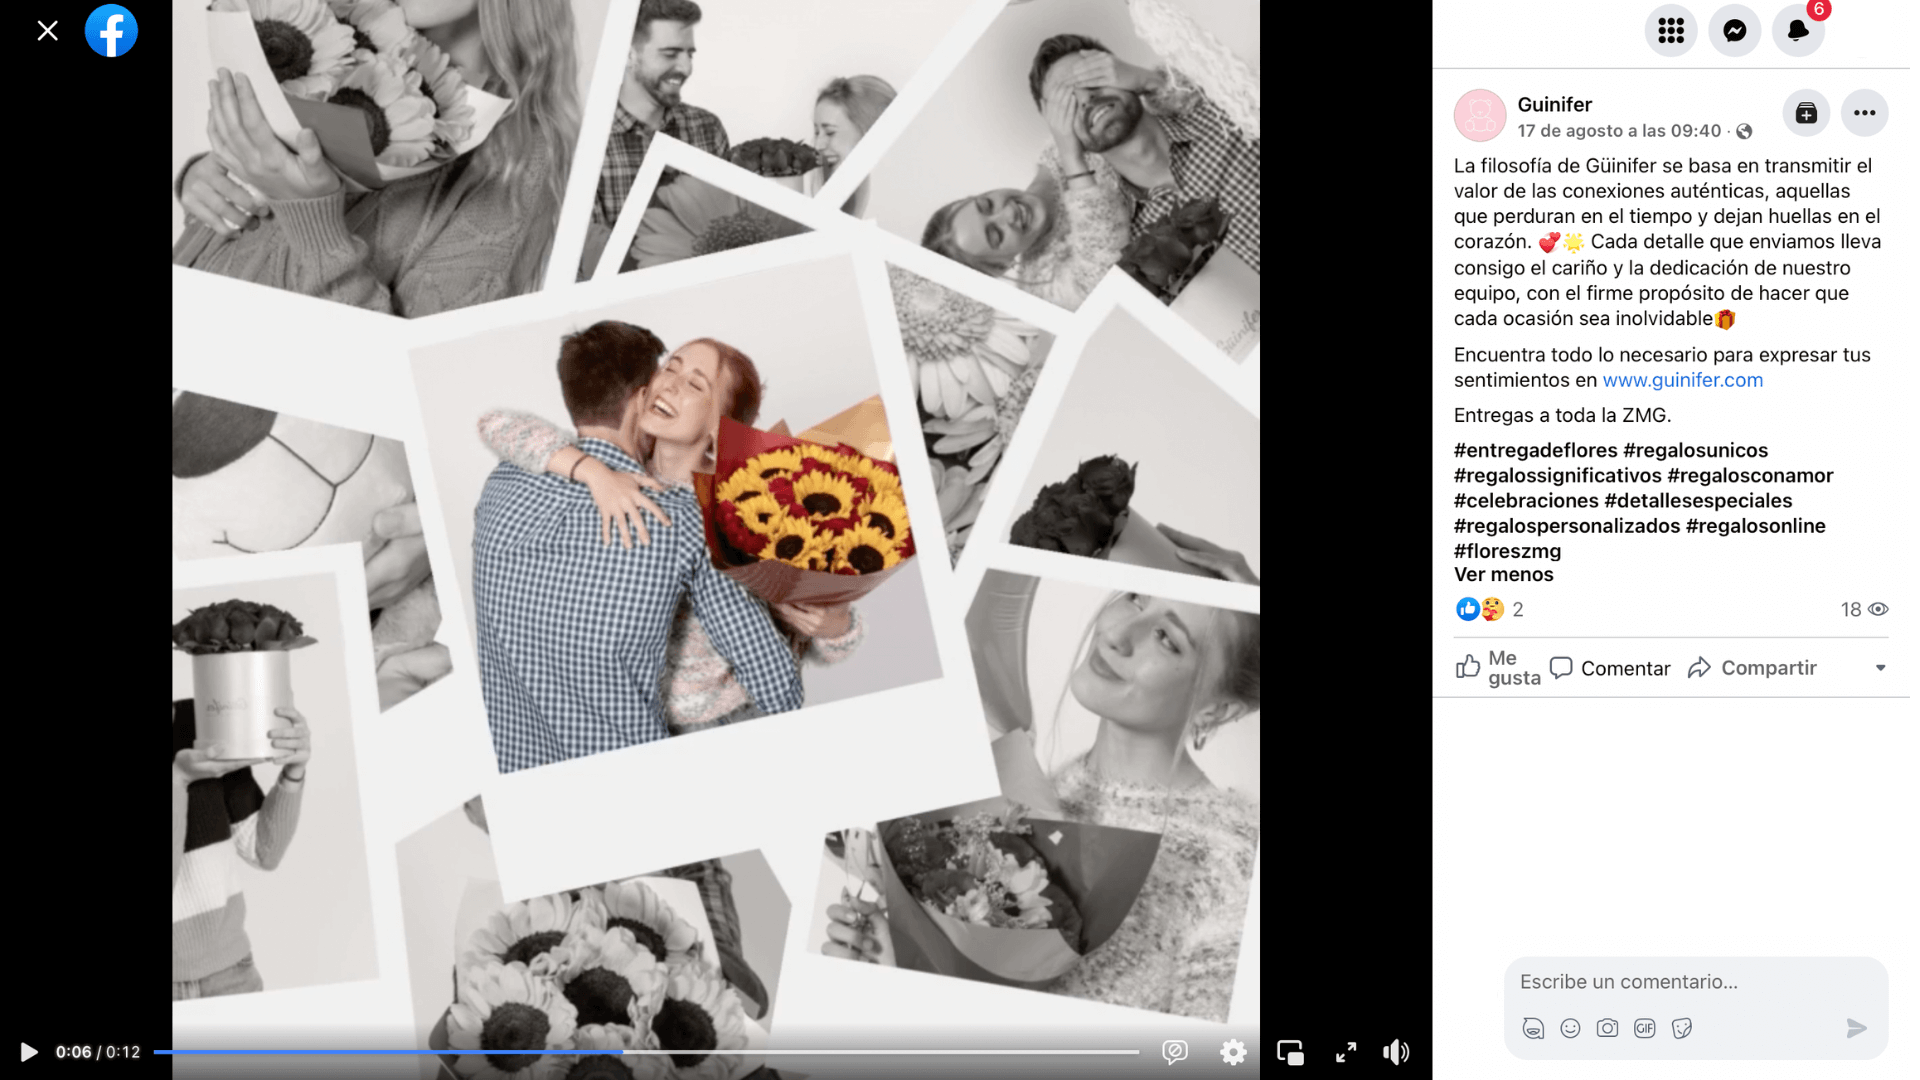
Task: Open Messenger chats
Action: (x=1734, y=30)
